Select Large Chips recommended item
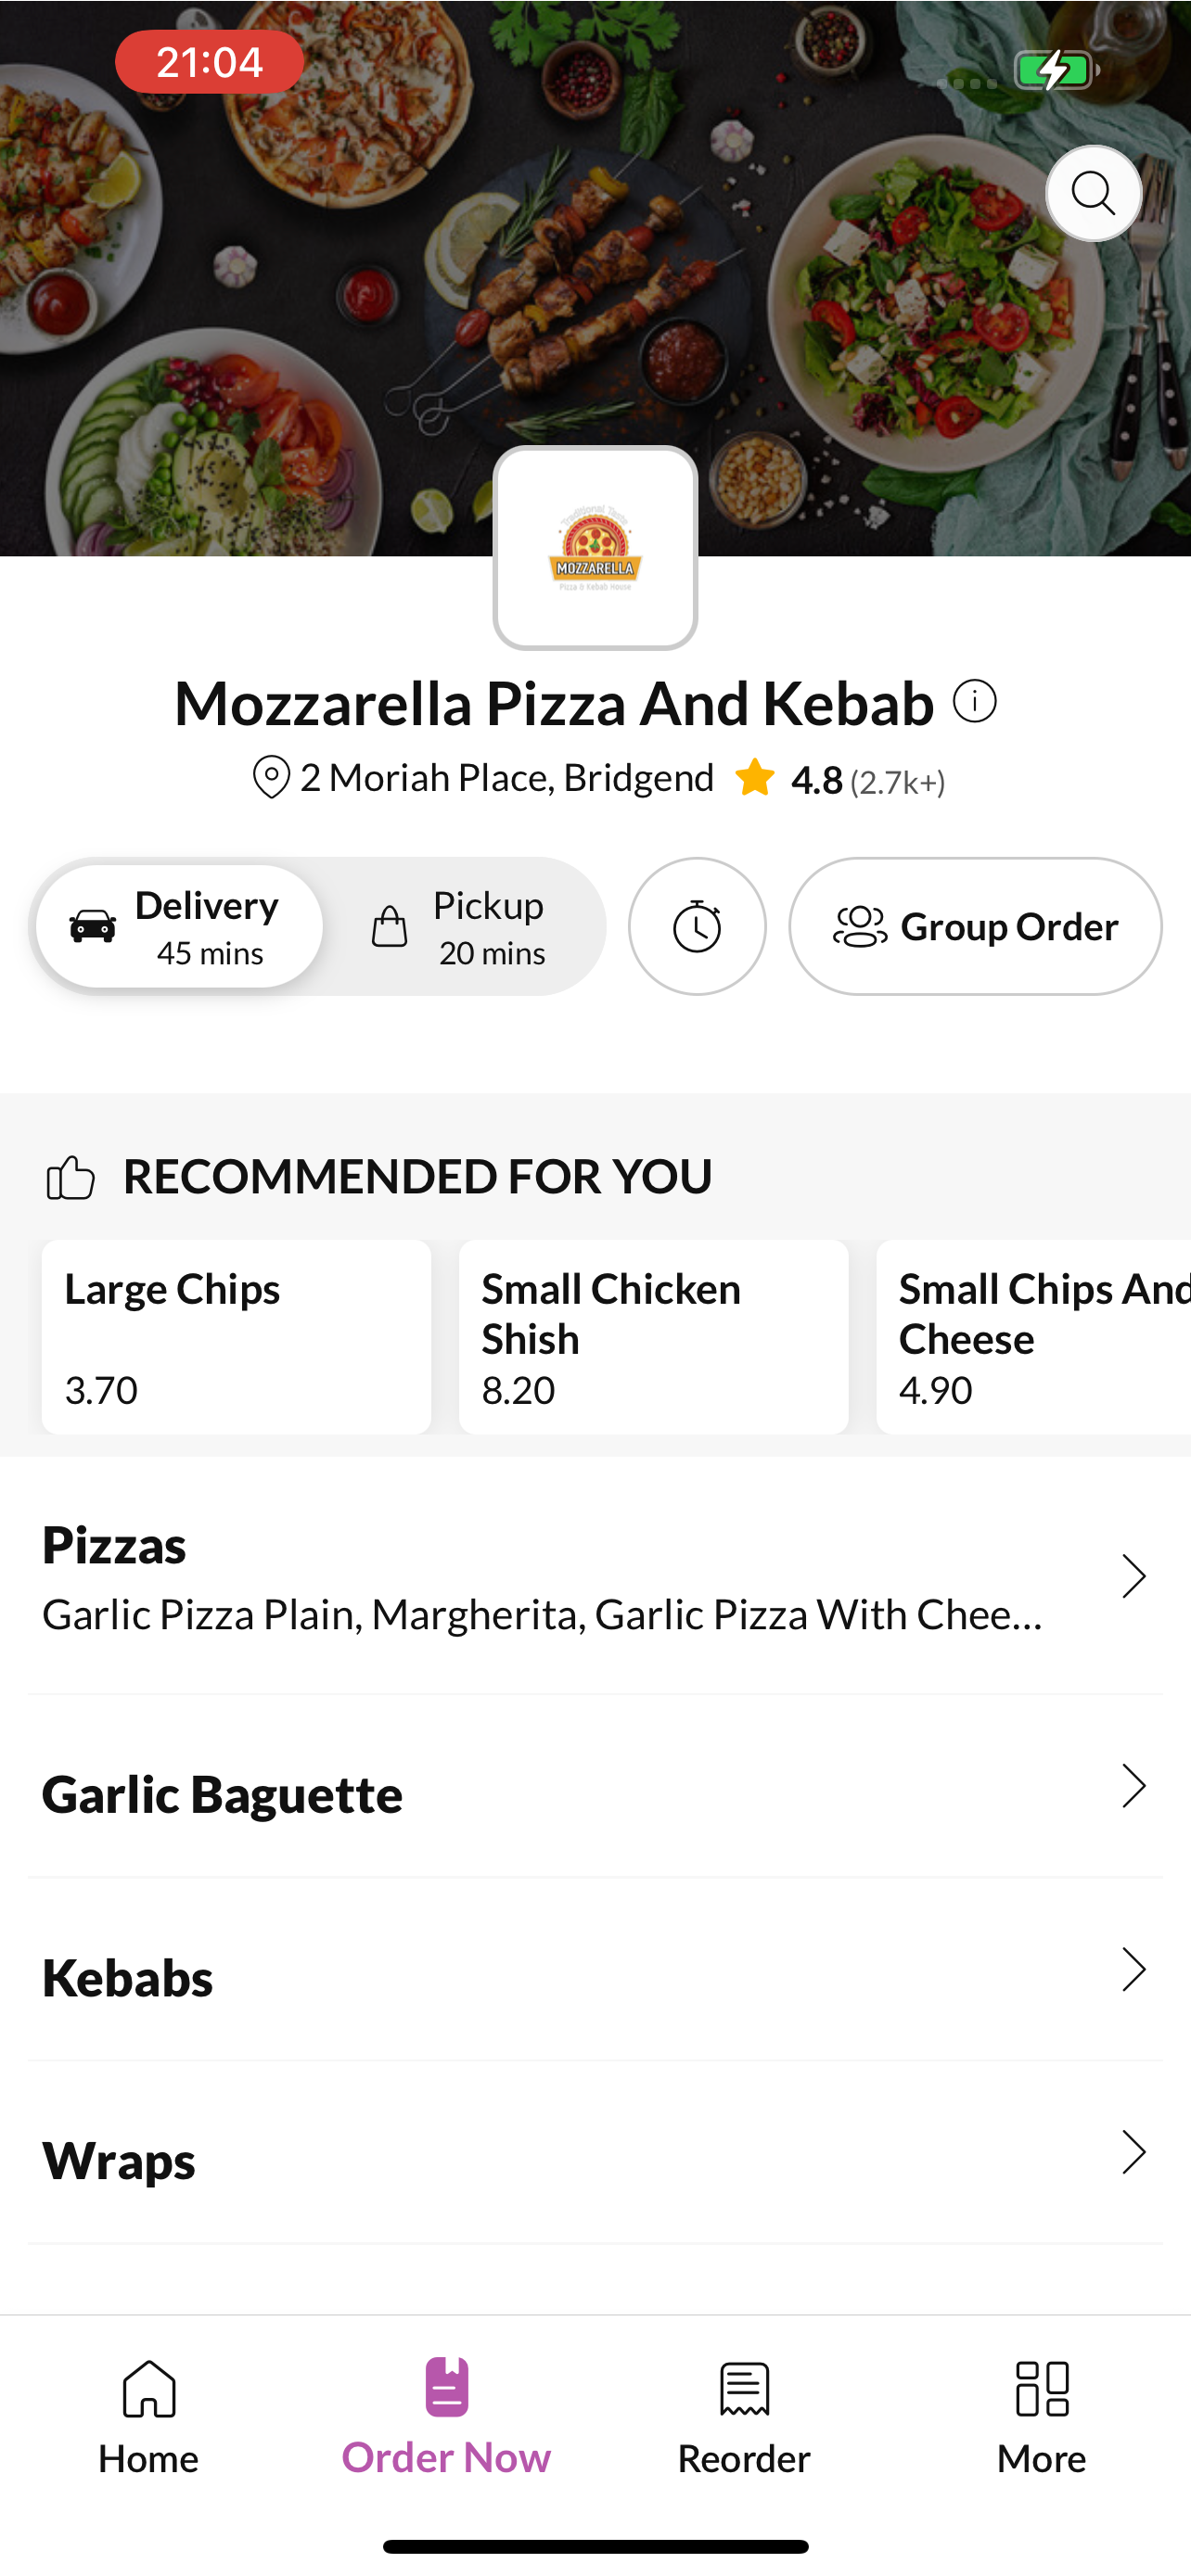This screenshot has height=2576, width=1191. tap(236, 1337)
